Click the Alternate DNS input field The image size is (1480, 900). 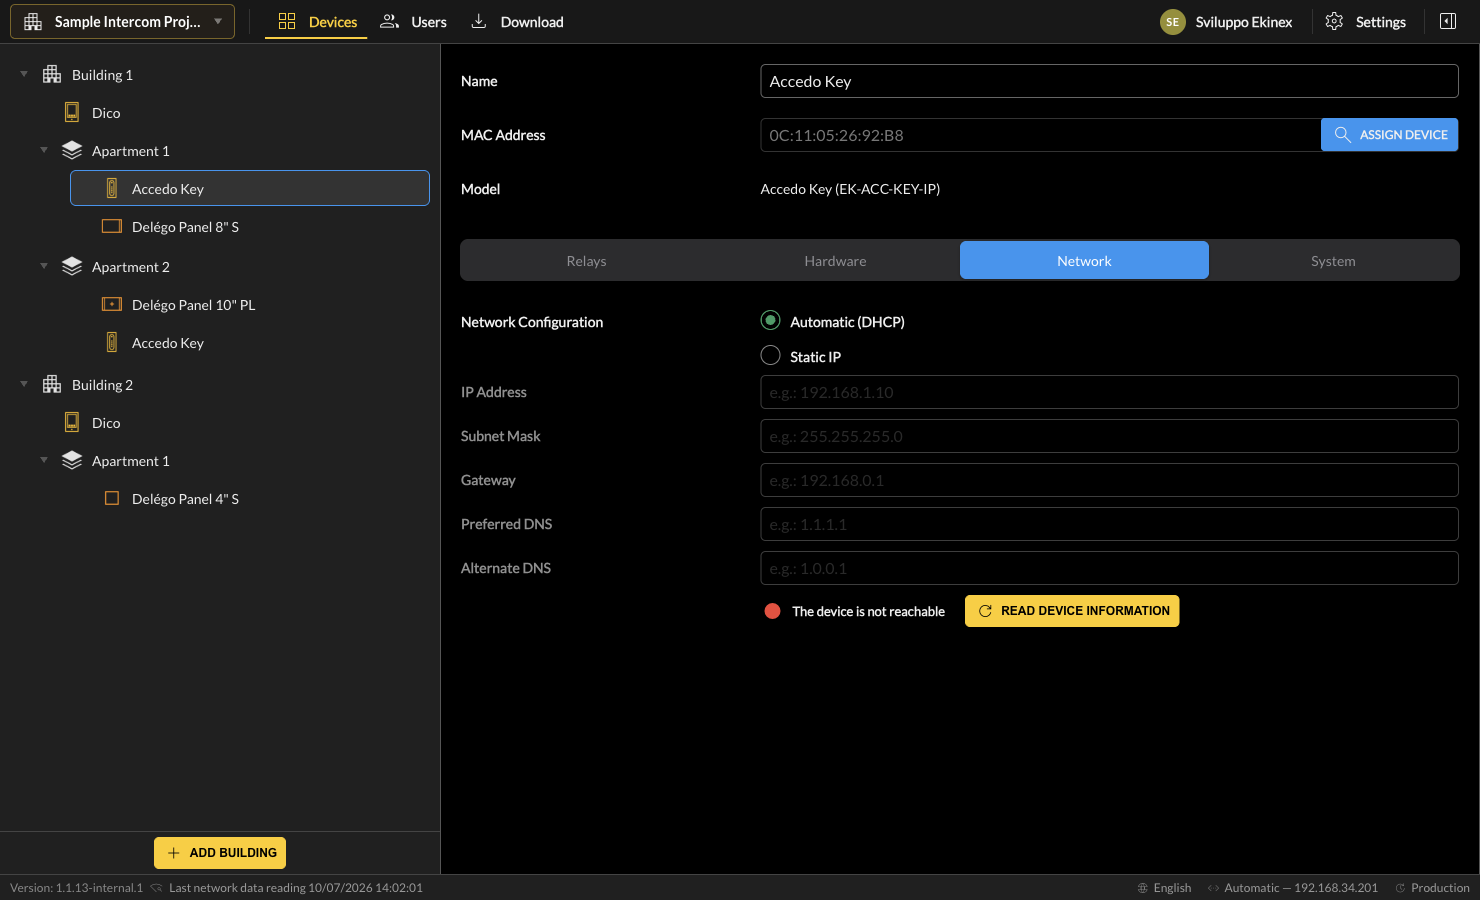click(1109, 568)
